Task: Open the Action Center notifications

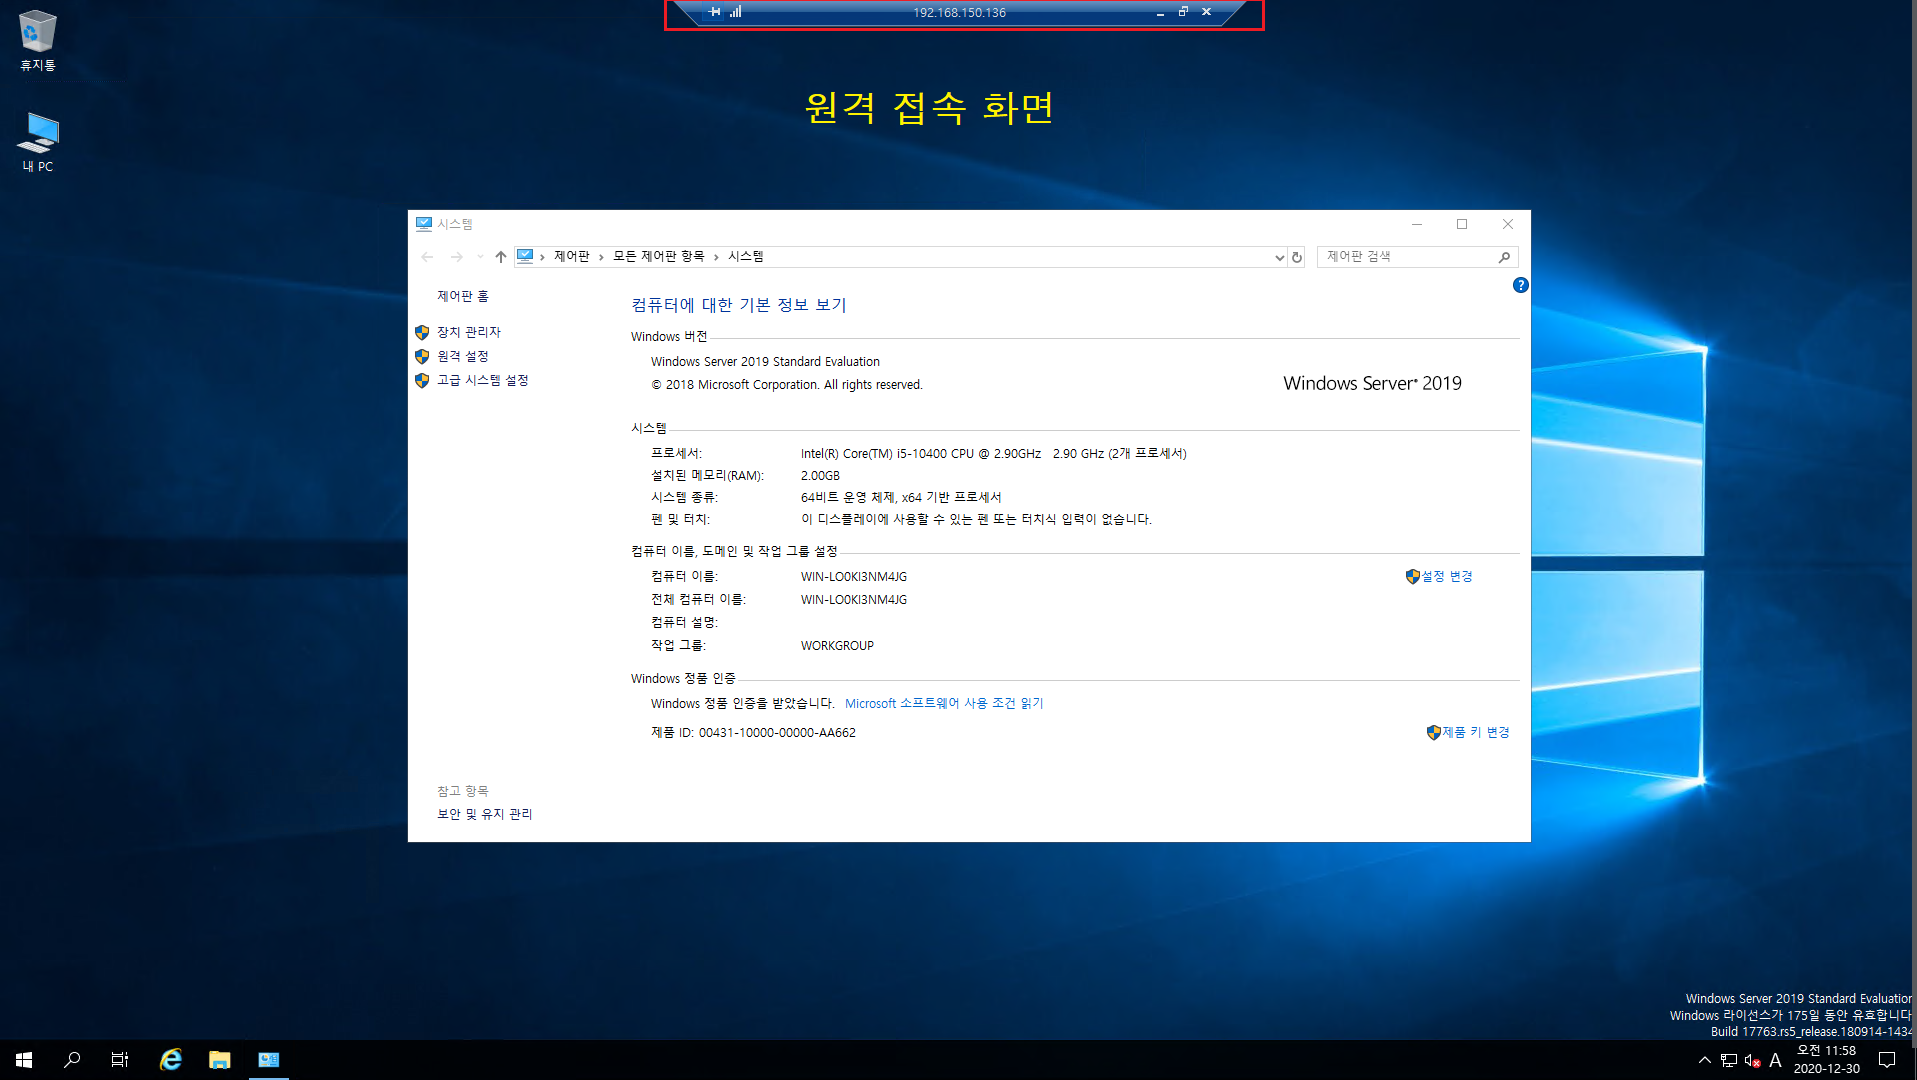Action: pyautogui.click(x=1887, y=1060)
